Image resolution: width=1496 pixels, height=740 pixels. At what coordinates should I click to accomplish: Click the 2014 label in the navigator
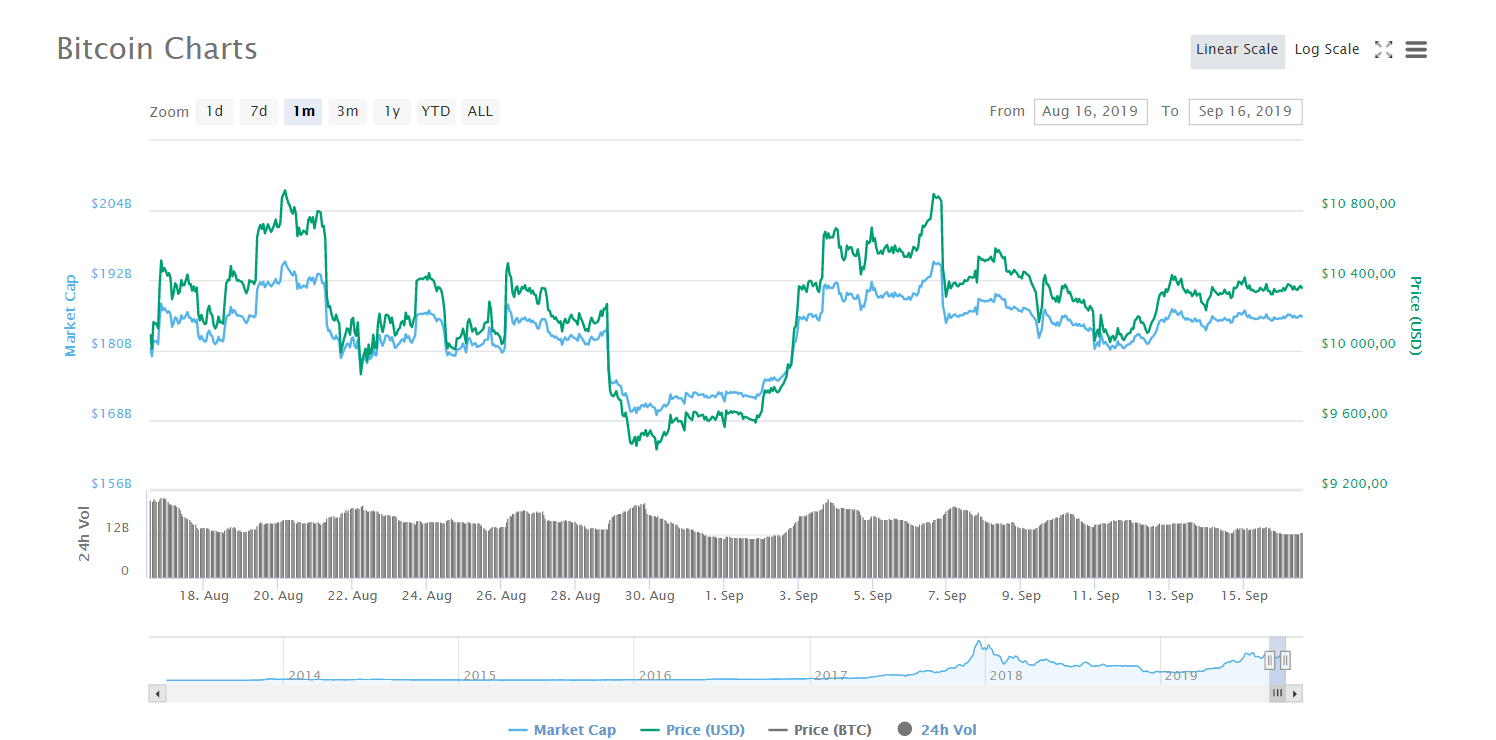tap(304, 676)
